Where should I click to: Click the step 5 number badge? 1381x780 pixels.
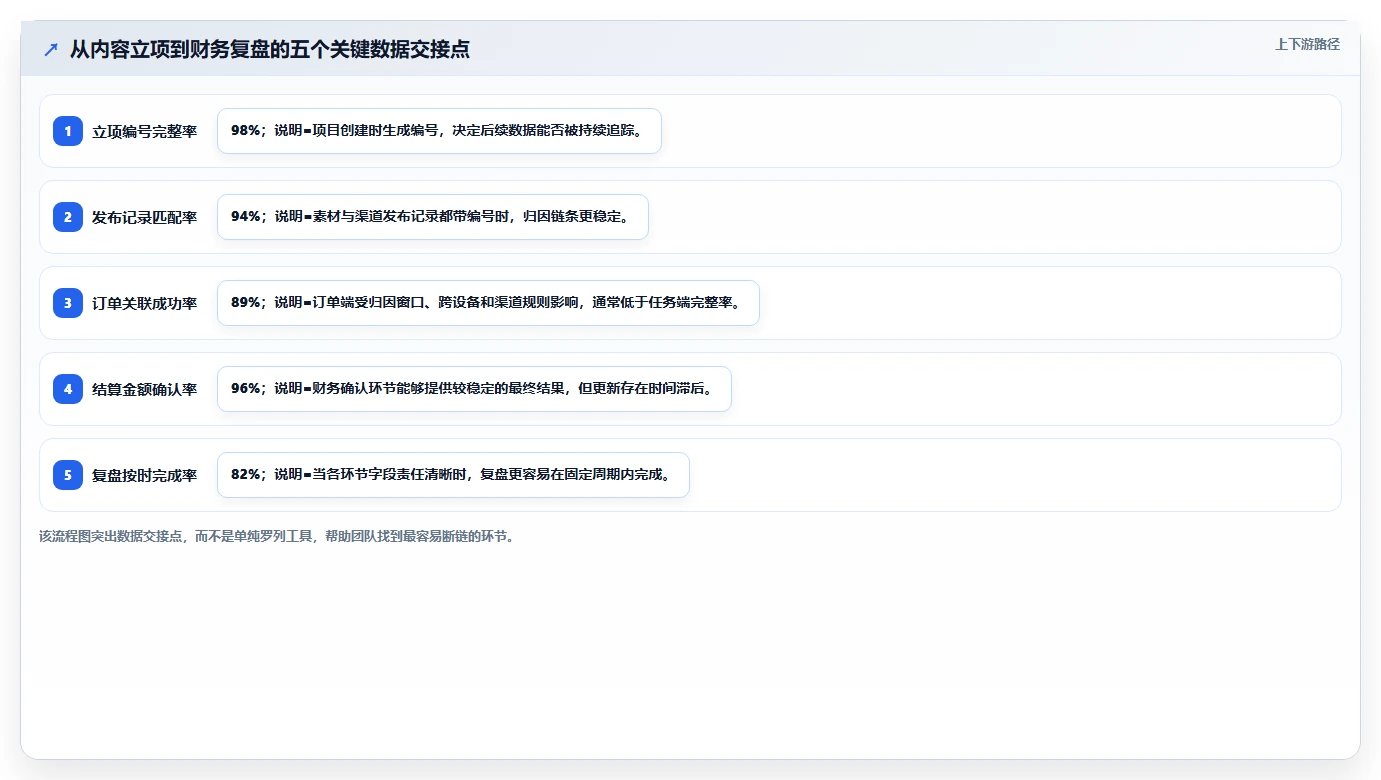(68, 475)
